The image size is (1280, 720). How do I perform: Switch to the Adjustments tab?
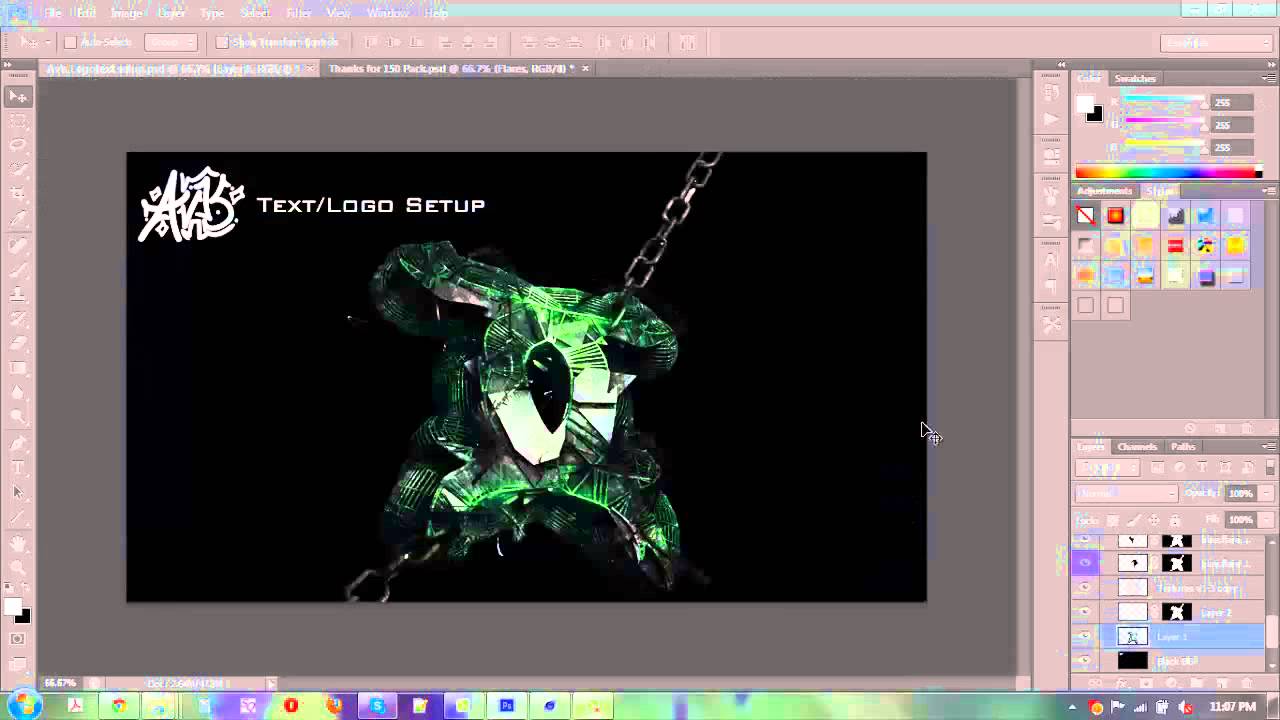click(x=1105, y=191)
